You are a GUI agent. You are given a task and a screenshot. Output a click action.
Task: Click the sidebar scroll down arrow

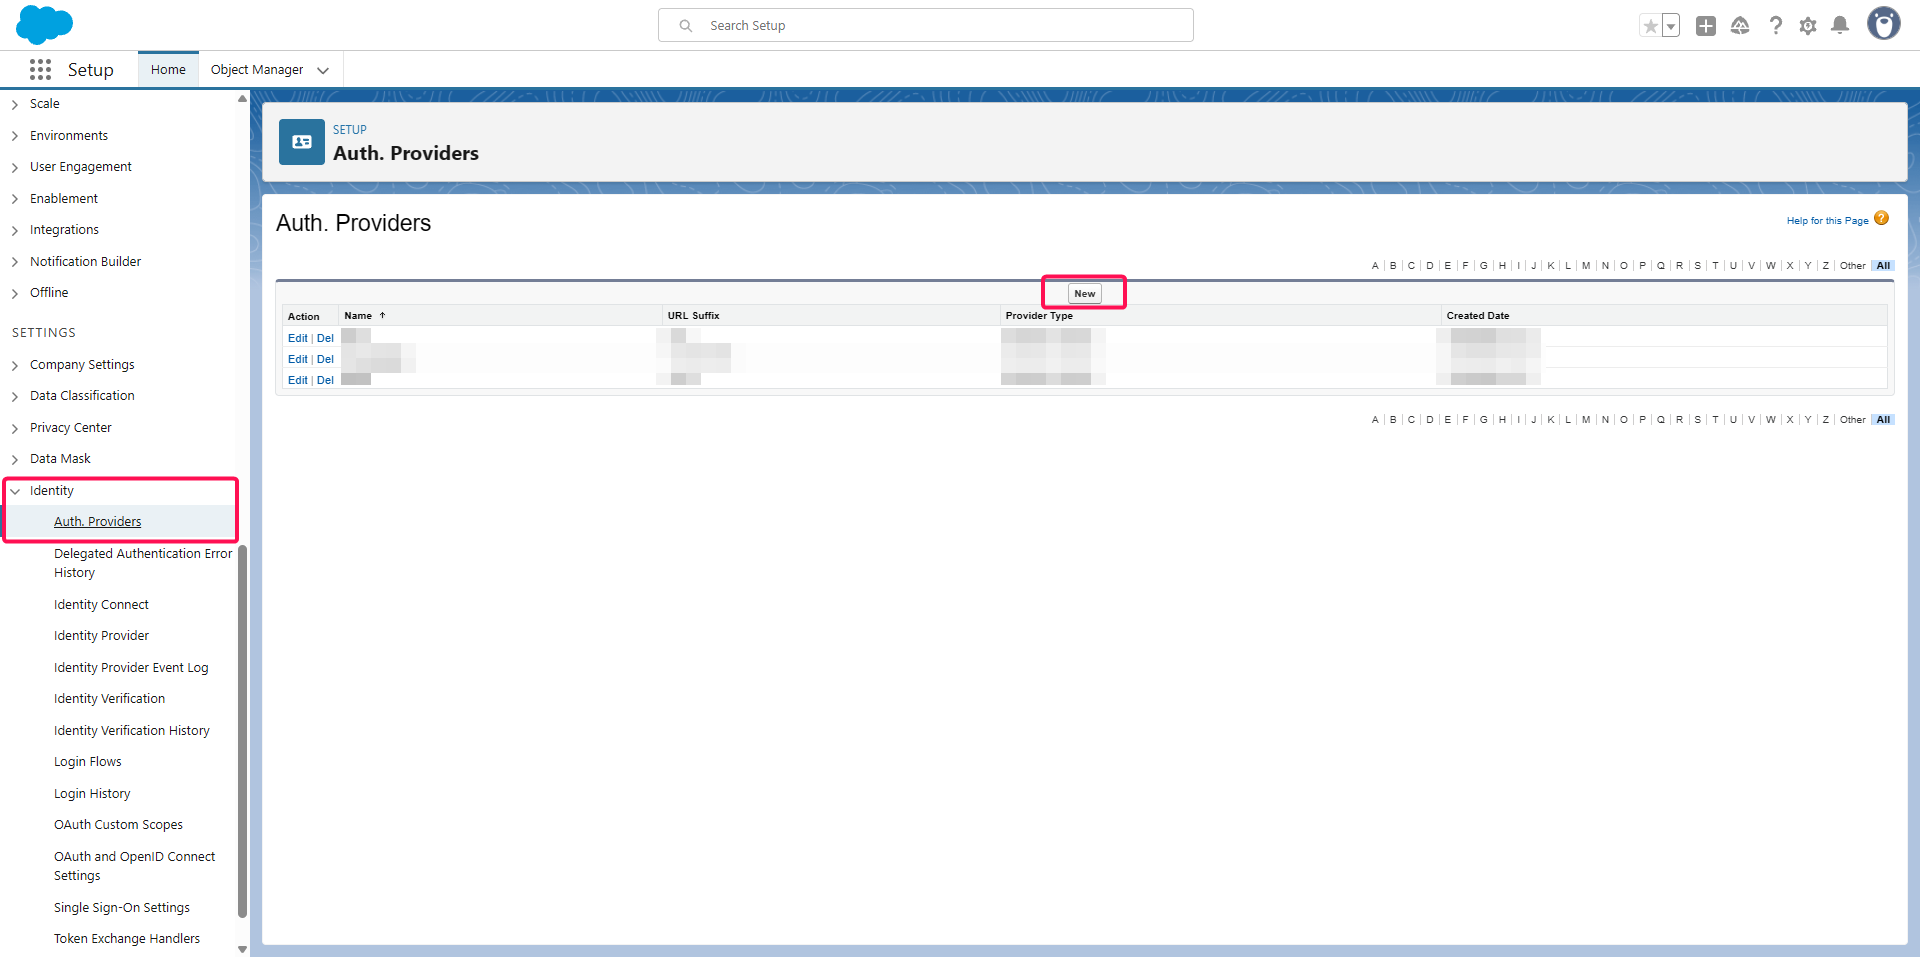[x=242, y=949]
